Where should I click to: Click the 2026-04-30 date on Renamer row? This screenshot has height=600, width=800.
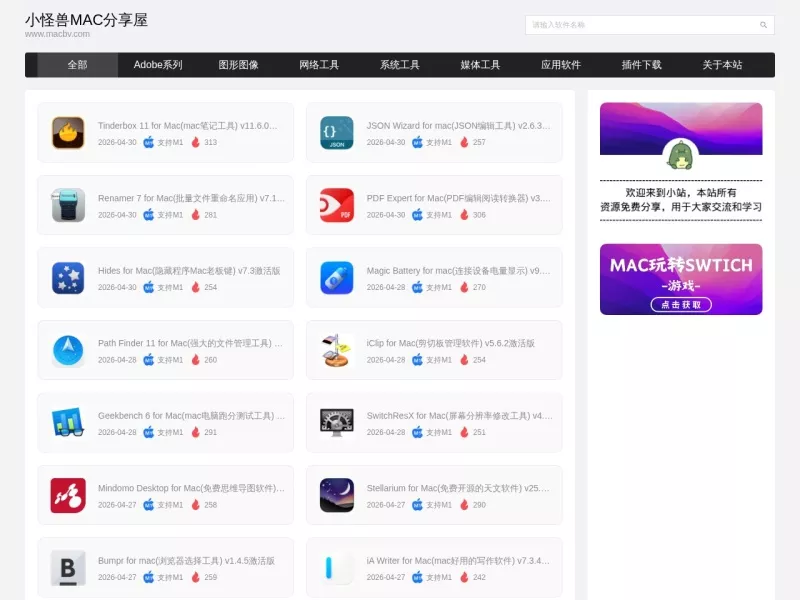point(117,215)
